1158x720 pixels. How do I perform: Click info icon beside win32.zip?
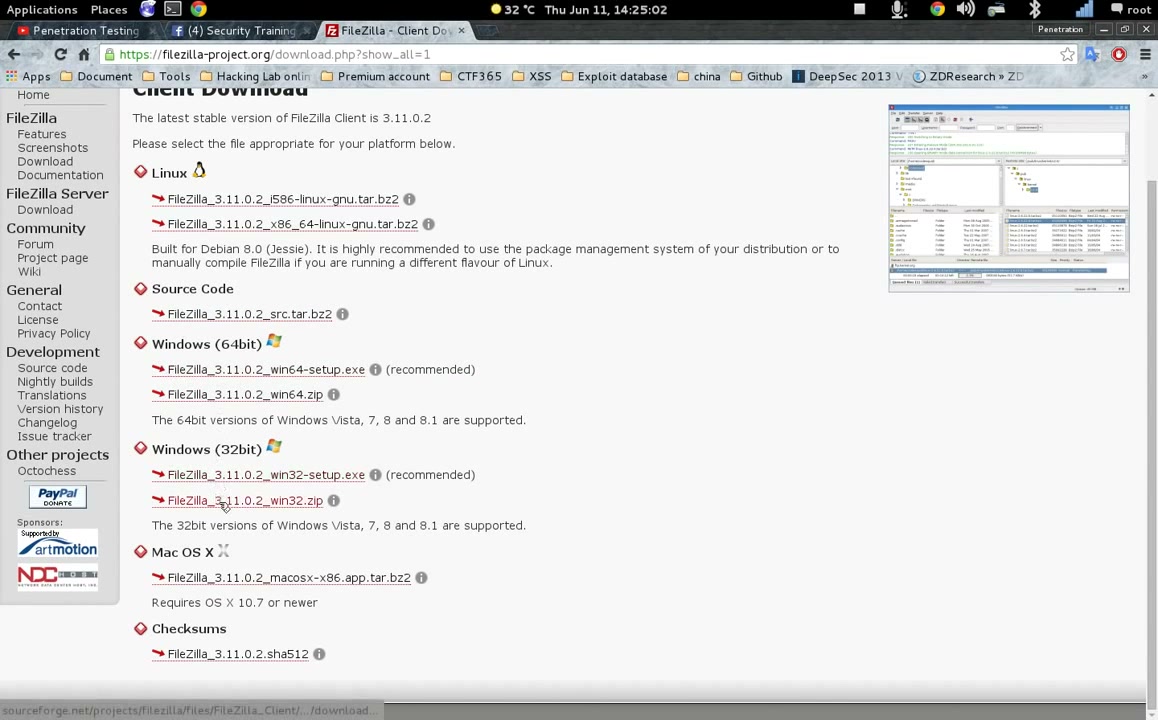[x=334, y=500]
